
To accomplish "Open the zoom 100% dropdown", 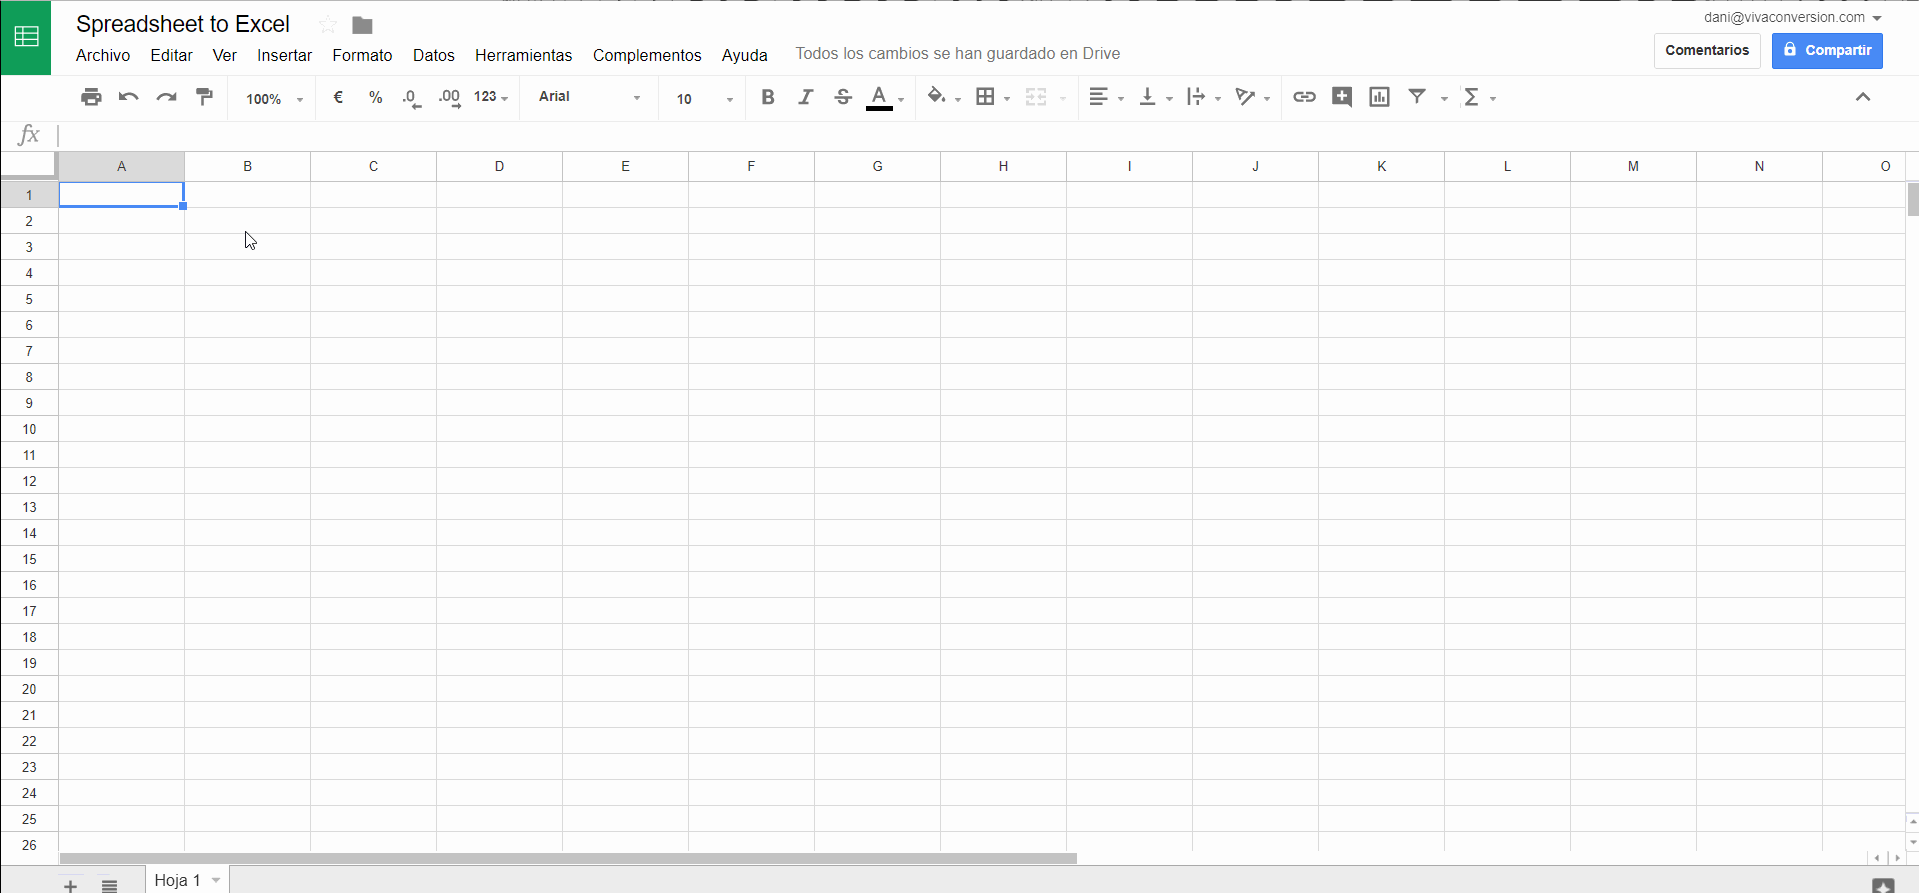I will (x=274, y=99).
